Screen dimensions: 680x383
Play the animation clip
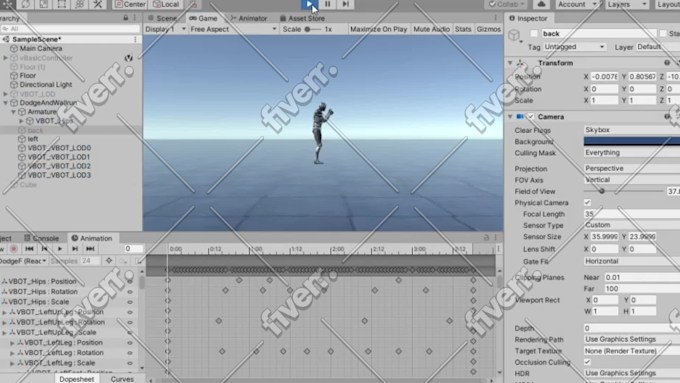[x=60, y=249]
